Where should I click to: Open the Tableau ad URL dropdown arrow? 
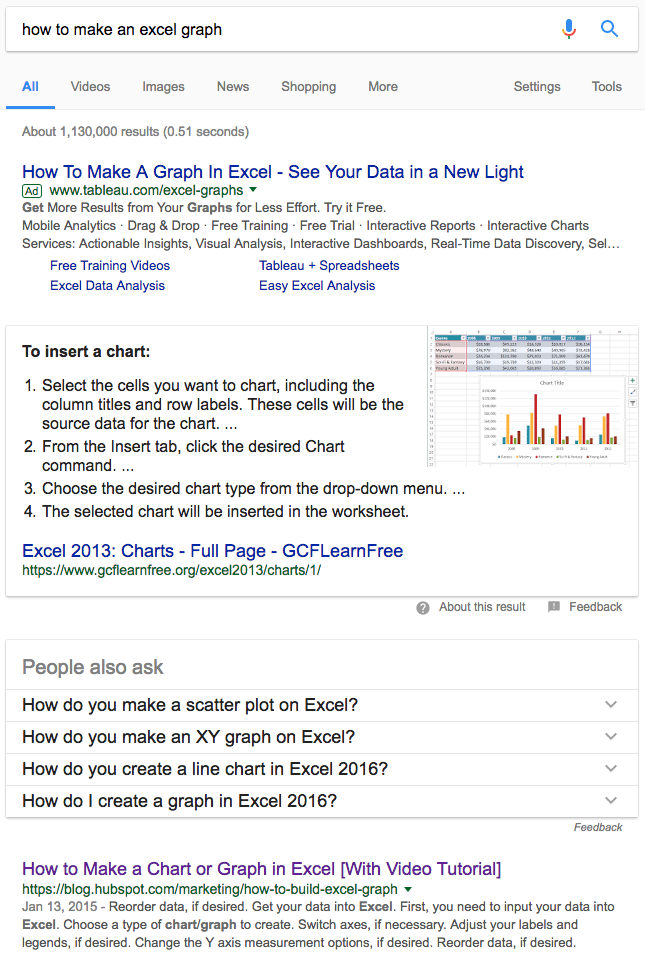[x=253, y=190]
